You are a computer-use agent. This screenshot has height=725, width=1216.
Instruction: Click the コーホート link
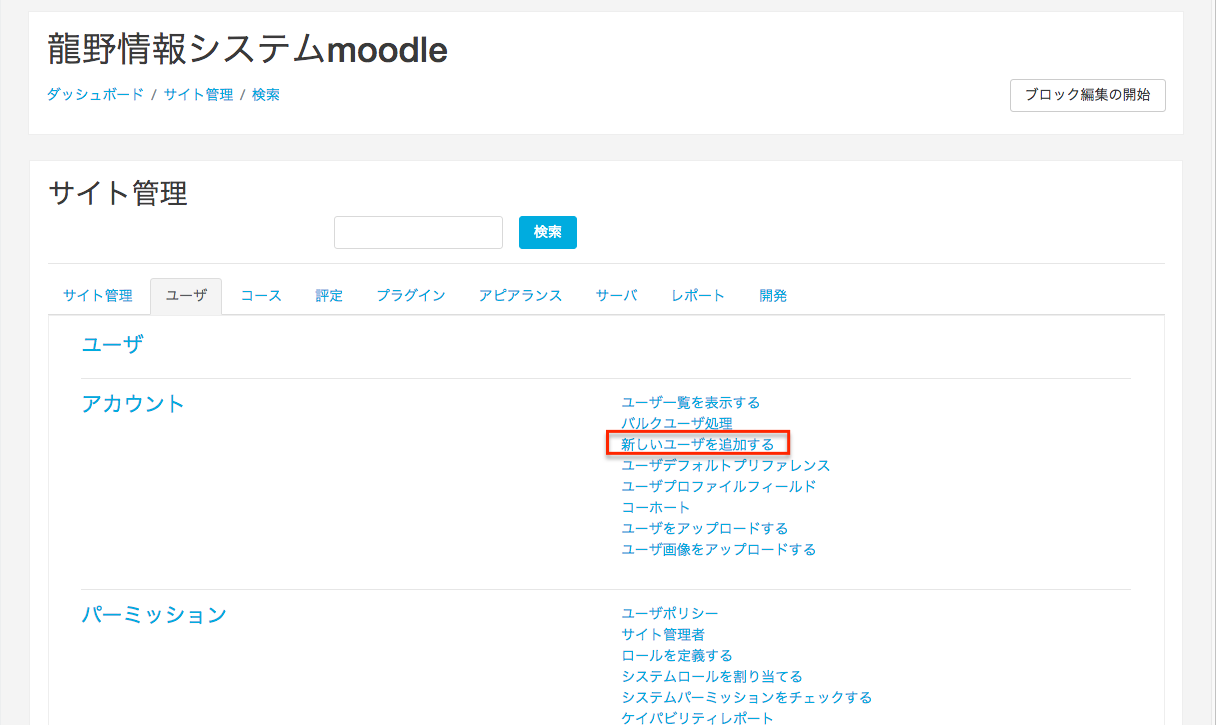tap(655, 507)
